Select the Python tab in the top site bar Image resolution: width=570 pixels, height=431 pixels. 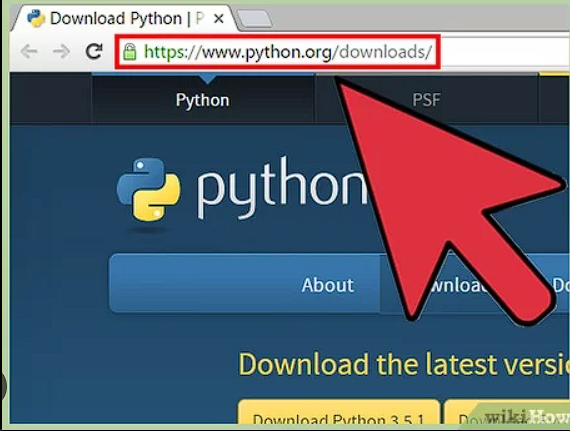point(202,100)
